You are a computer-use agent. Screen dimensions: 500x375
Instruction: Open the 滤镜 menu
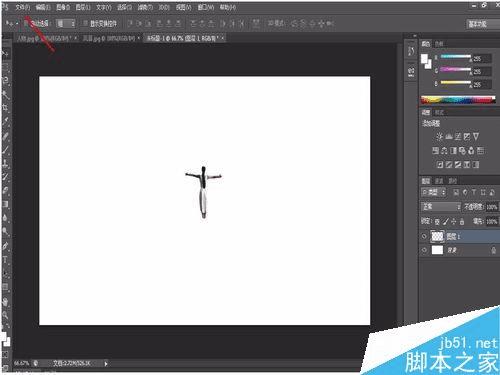[x=145, y=7]
